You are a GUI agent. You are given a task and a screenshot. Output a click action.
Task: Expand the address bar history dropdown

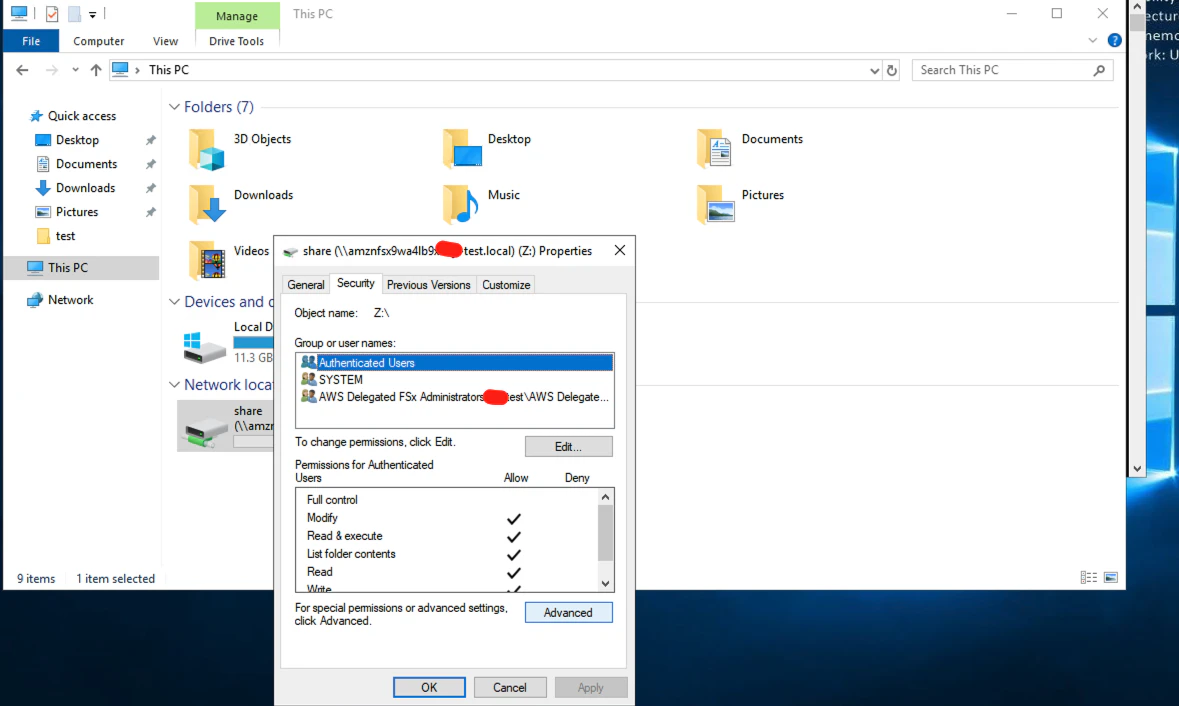pos(874,71)
